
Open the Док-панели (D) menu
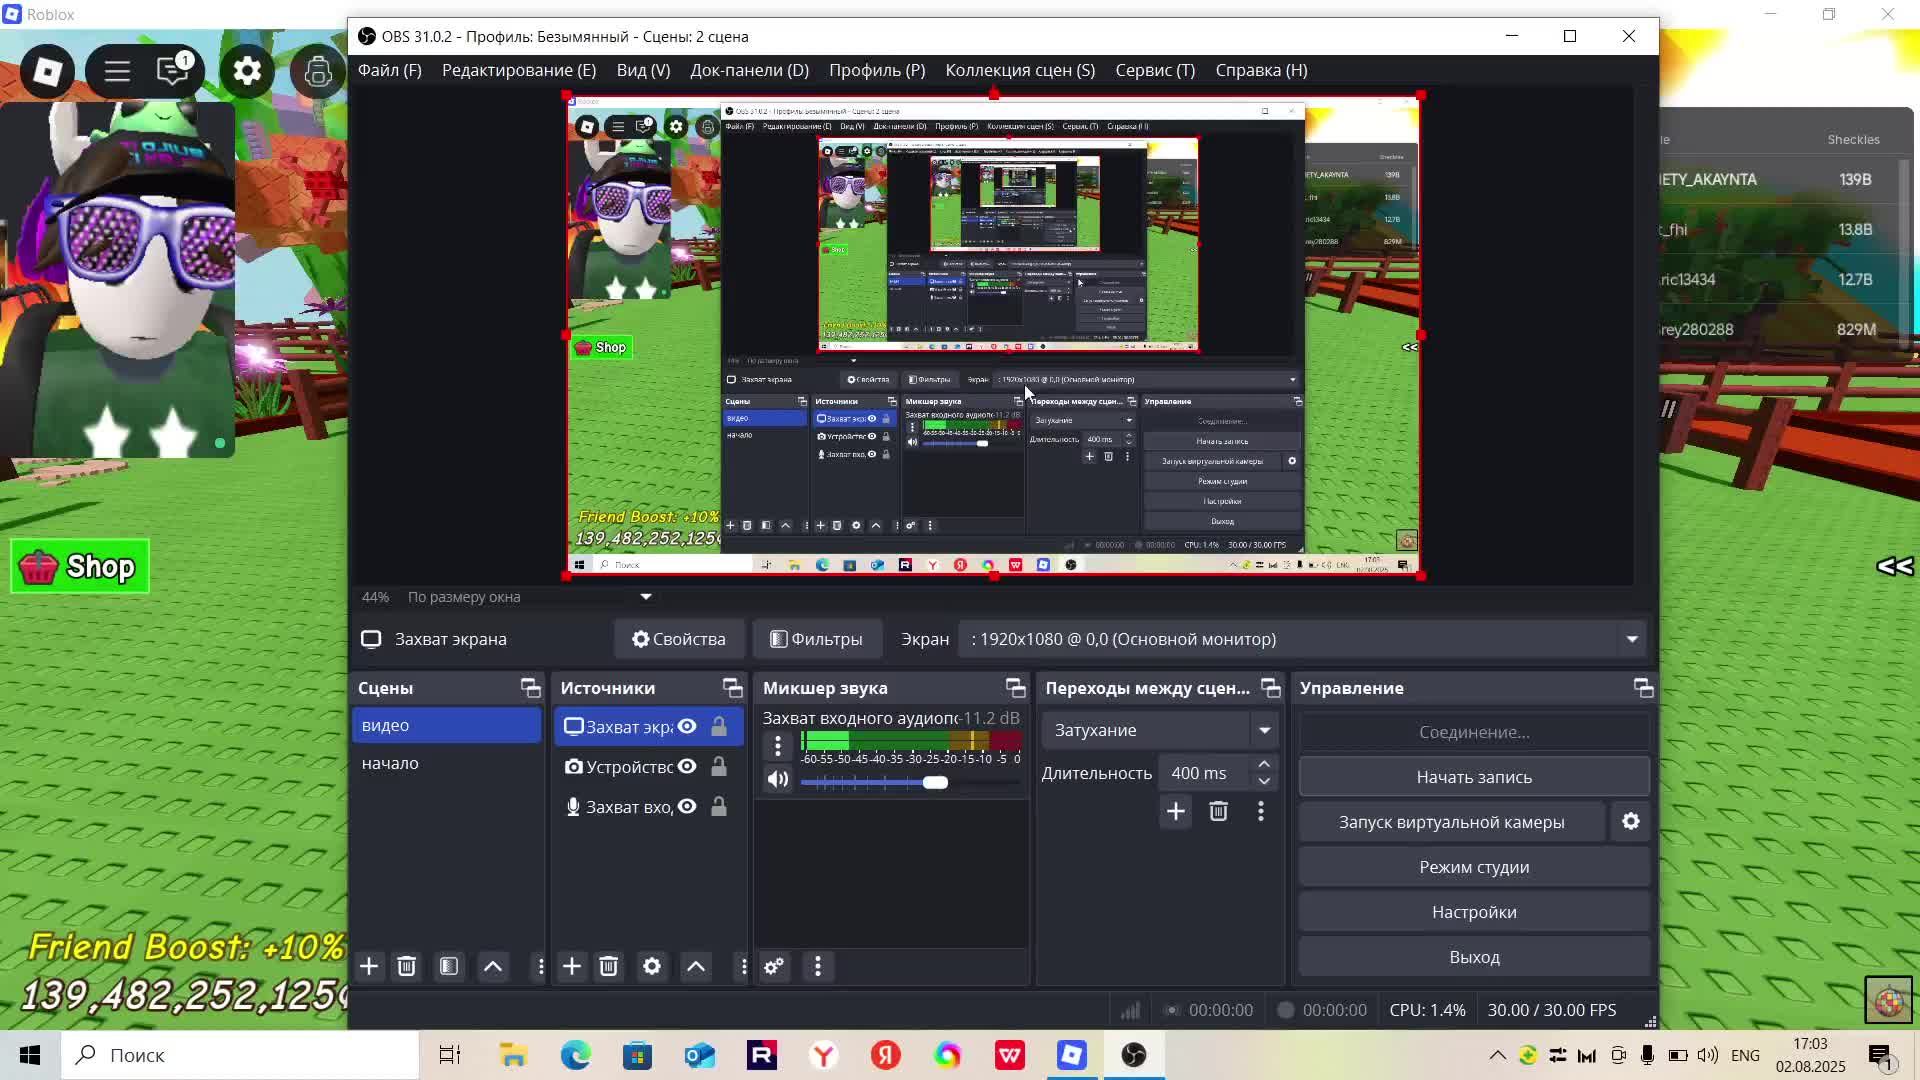tap(749, 70)
